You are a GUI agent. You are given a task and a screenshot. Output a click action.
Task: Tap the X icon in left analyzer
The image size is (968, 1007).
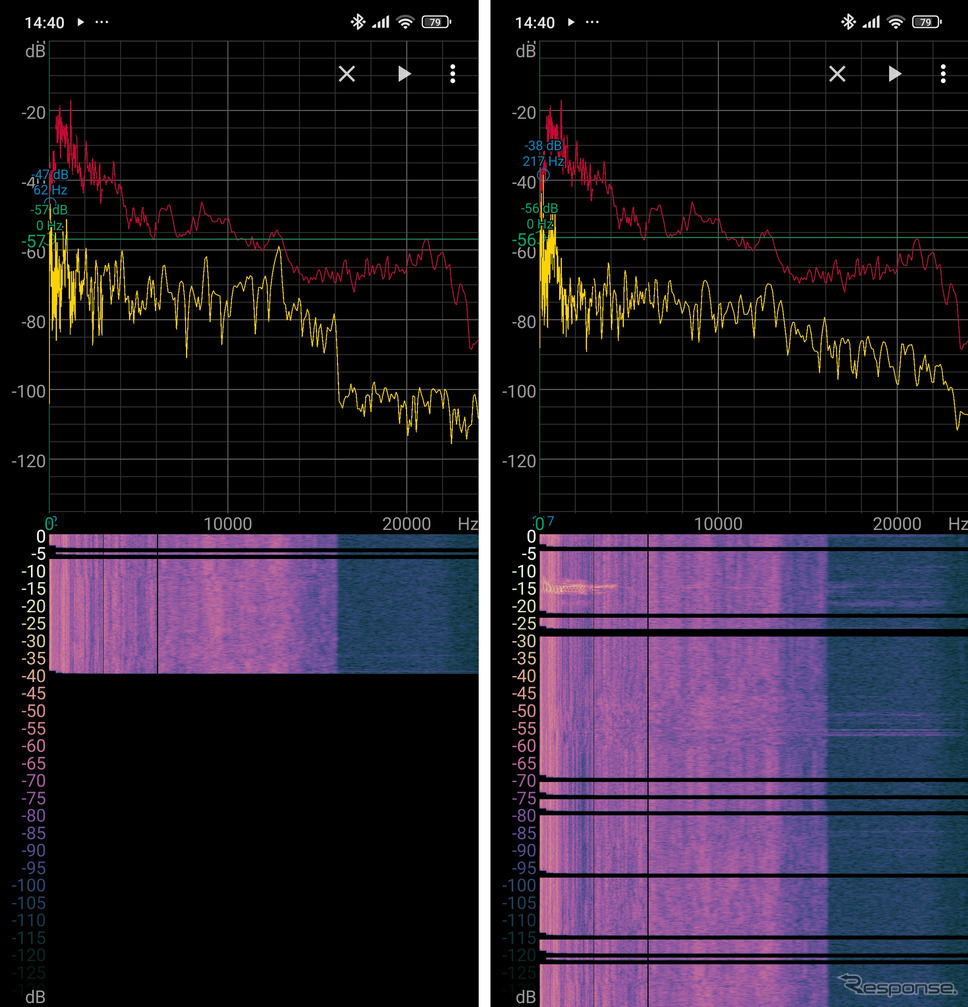click(x=347, y=74)
